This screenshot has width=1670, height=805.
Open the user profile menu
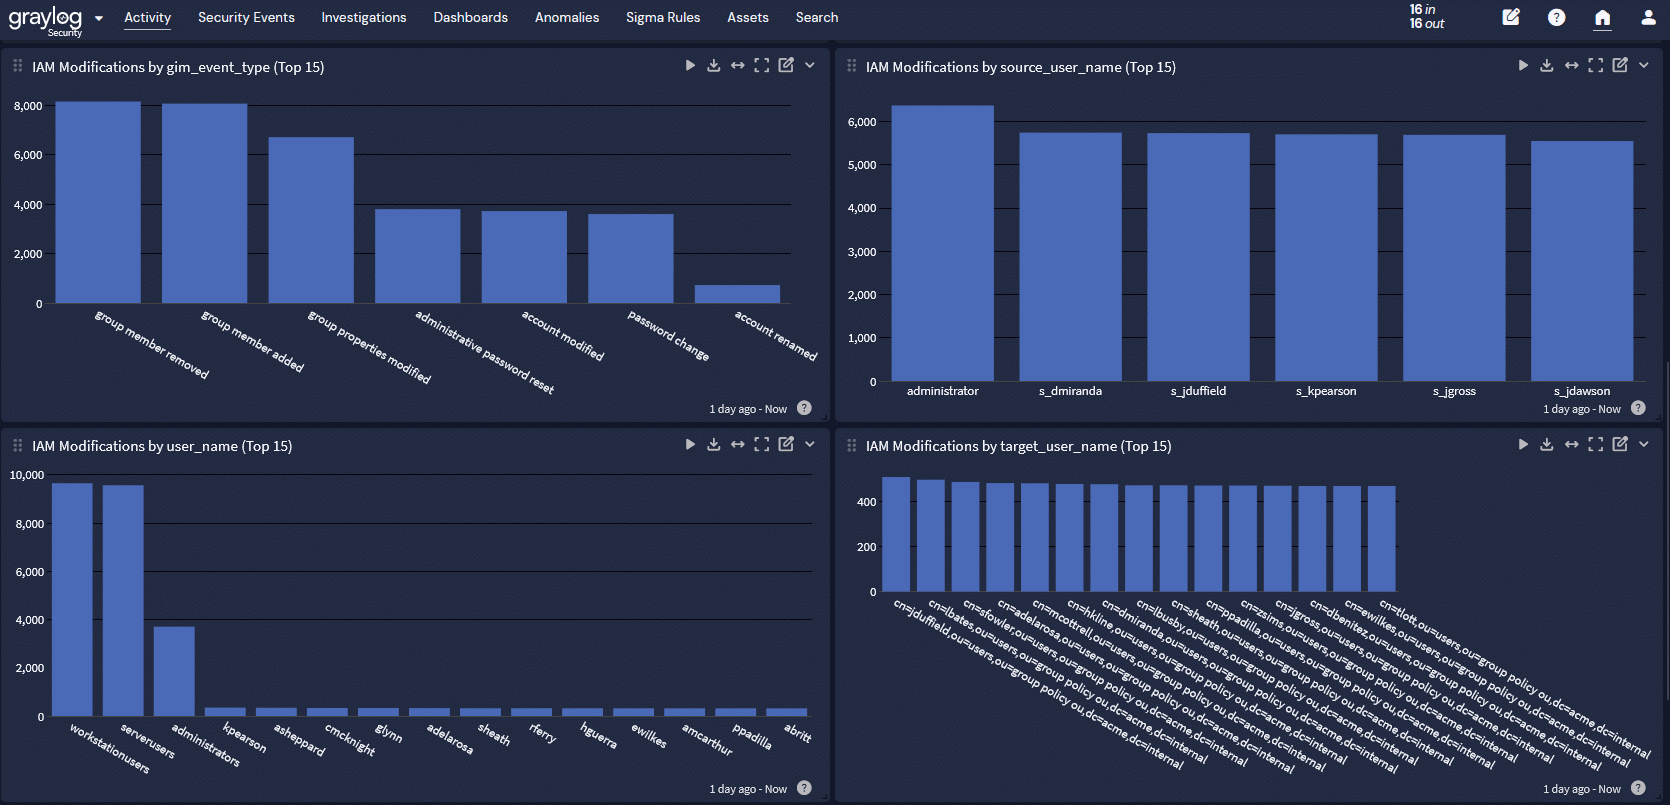[1648, 18]
